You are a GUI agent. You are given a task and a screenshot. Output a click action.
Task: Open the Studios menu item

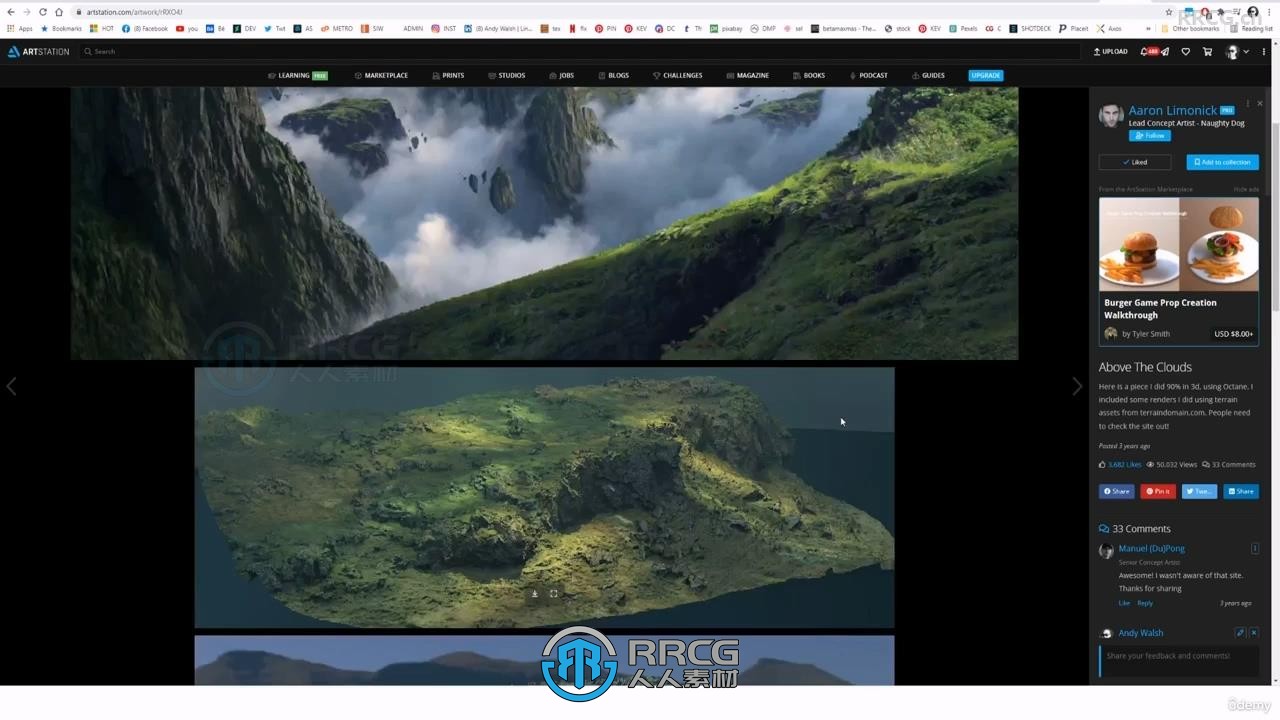coord(506,75)
